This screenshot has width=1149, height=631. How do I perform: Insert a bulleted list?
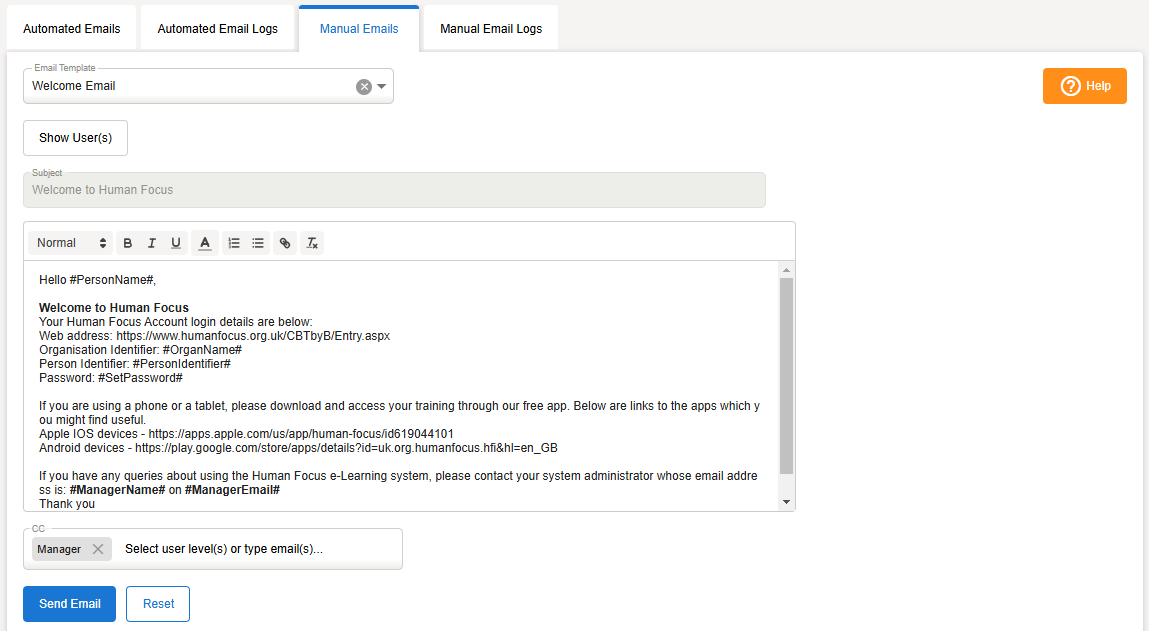258,243
